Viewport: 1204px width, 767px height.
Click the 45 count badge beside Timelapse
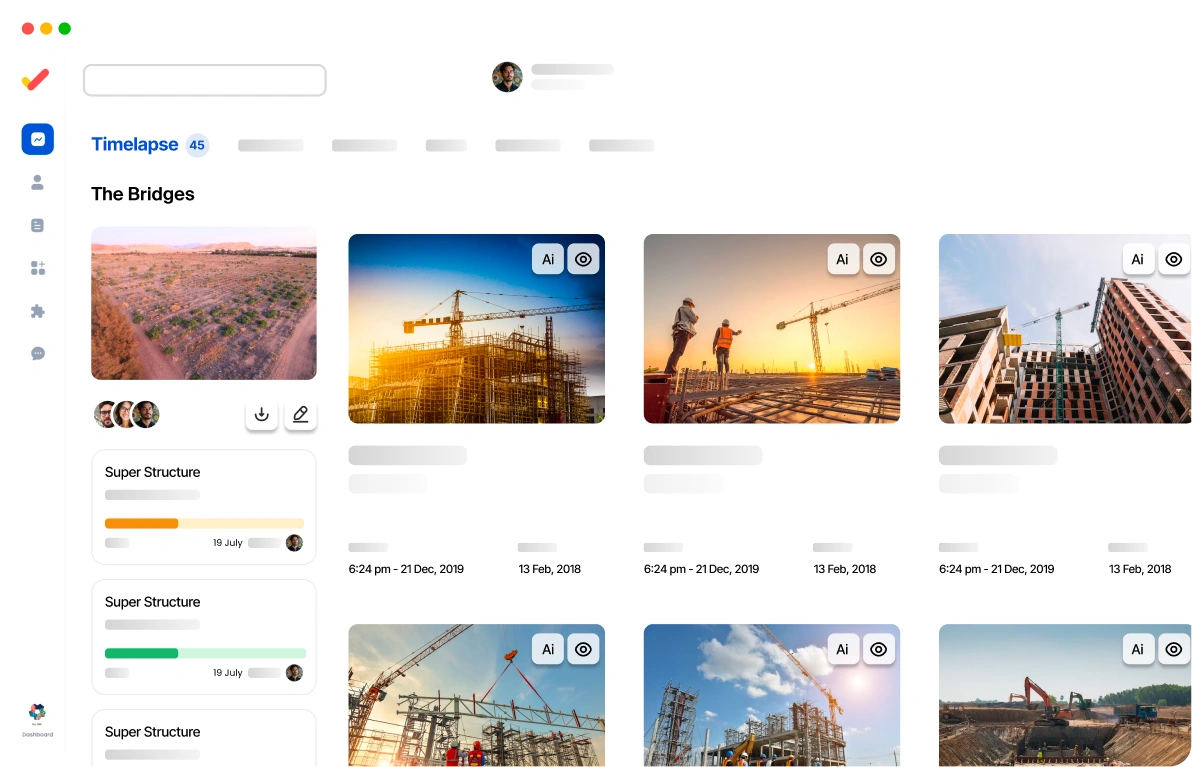(197, 145)
